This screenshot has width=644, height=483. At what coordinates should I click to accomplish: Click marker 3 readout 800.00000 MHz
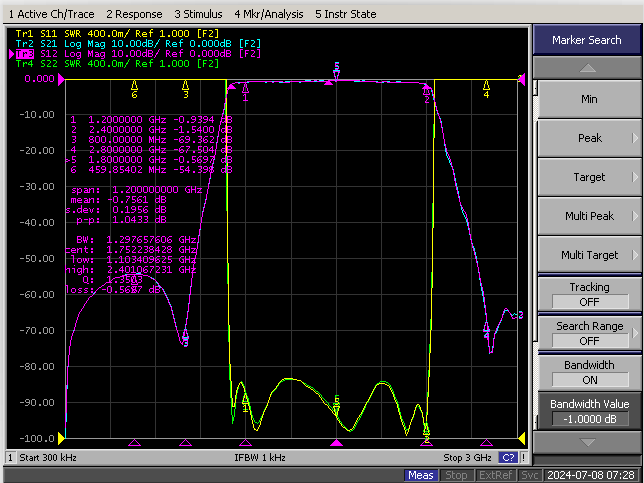pos(151,140)
